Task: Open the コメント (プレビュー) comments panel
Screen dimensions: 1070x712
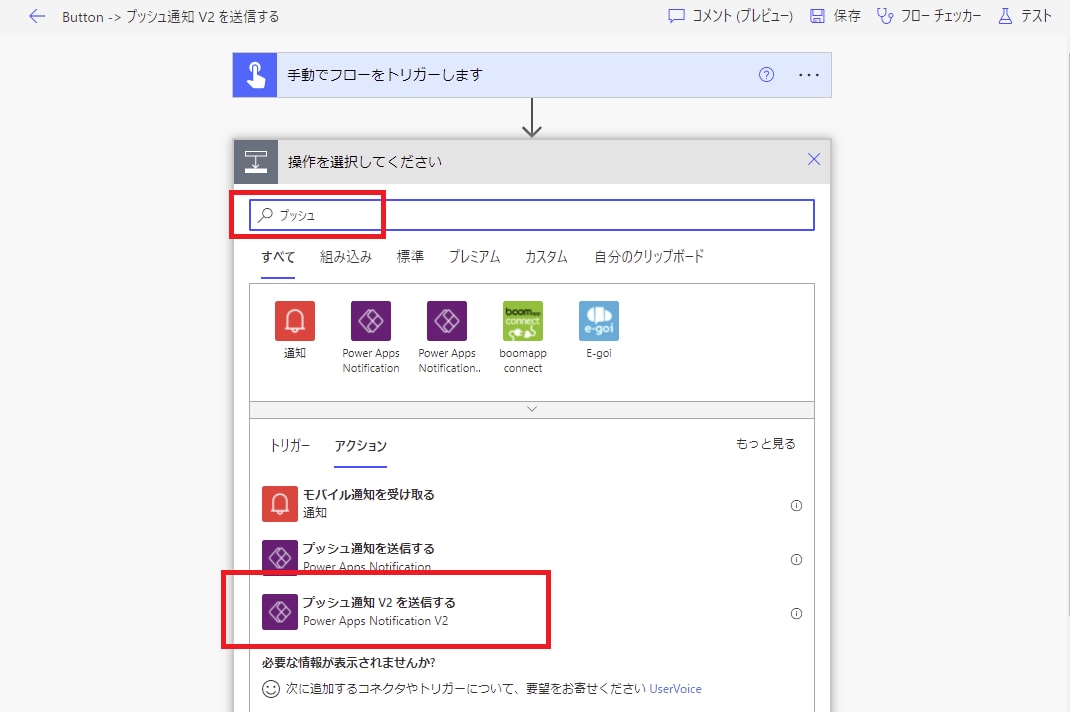Action: point(730,16)
